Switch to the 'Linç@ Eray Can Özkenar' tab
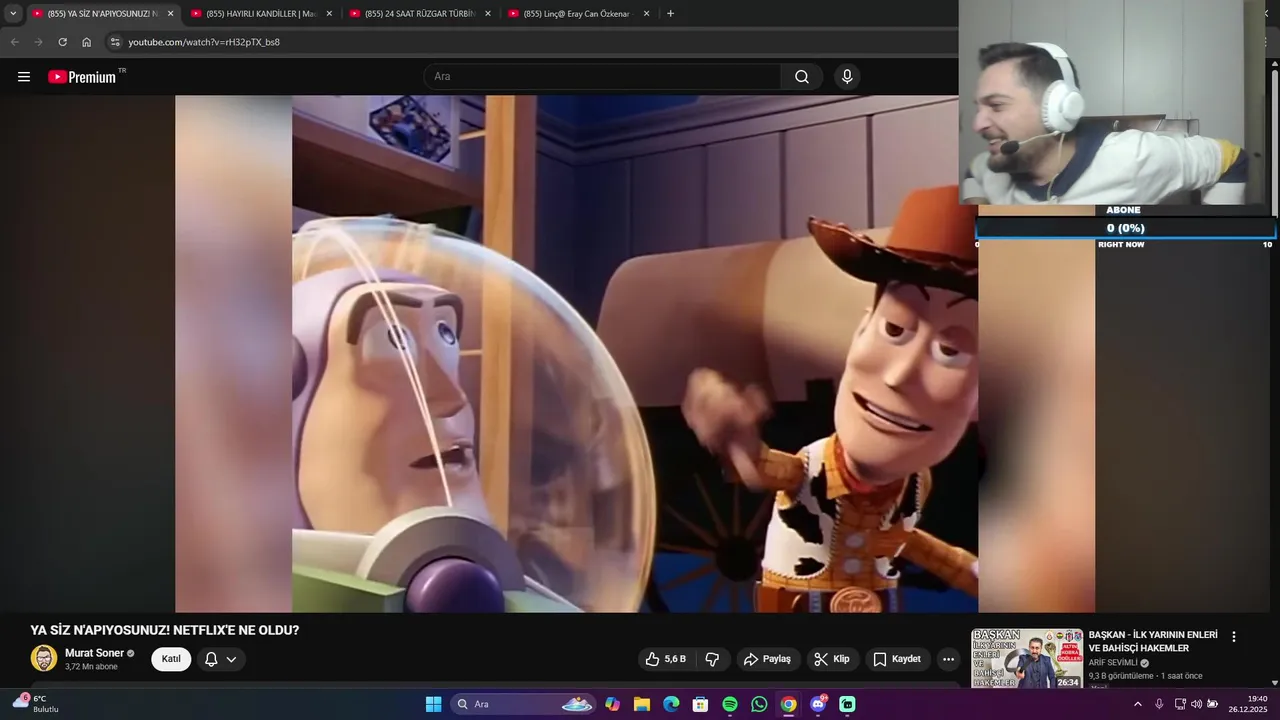 click(x=579, y=14)
